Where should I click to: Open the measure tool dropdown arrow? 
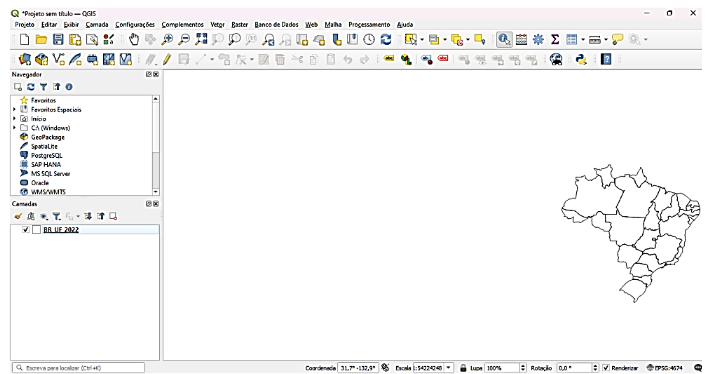605,40
